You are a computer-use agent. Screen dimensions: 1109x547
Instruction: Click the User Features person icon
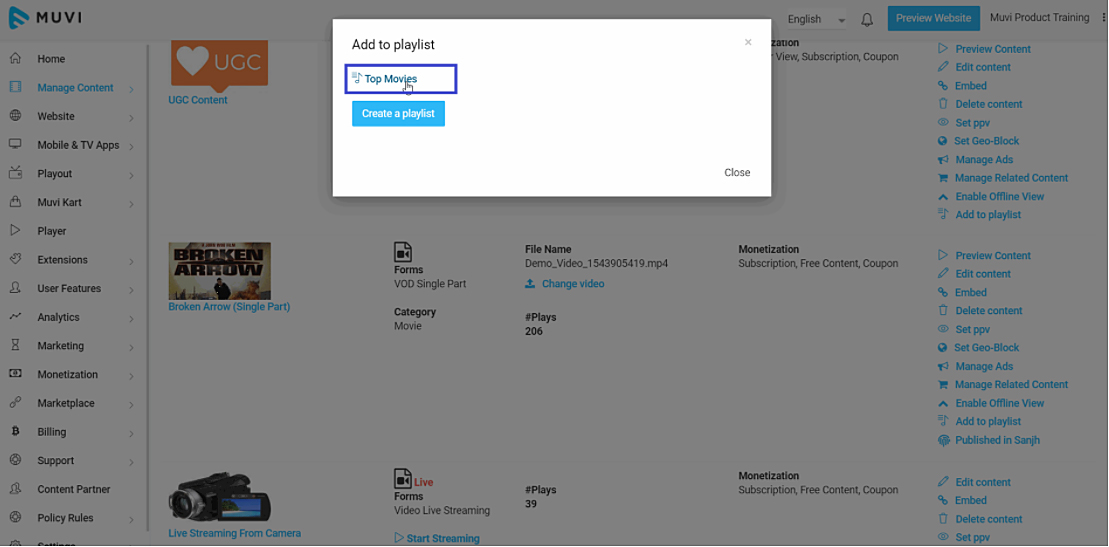[x=15, y=287]
